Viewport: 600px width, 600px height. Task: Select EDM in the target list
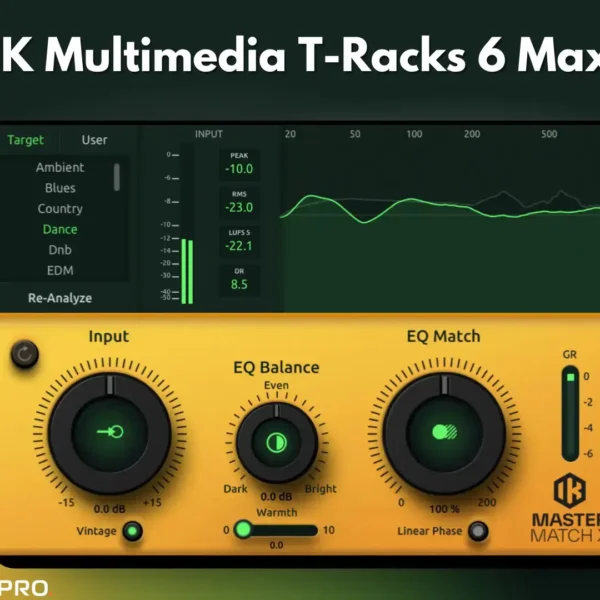(x=60, y=271)
